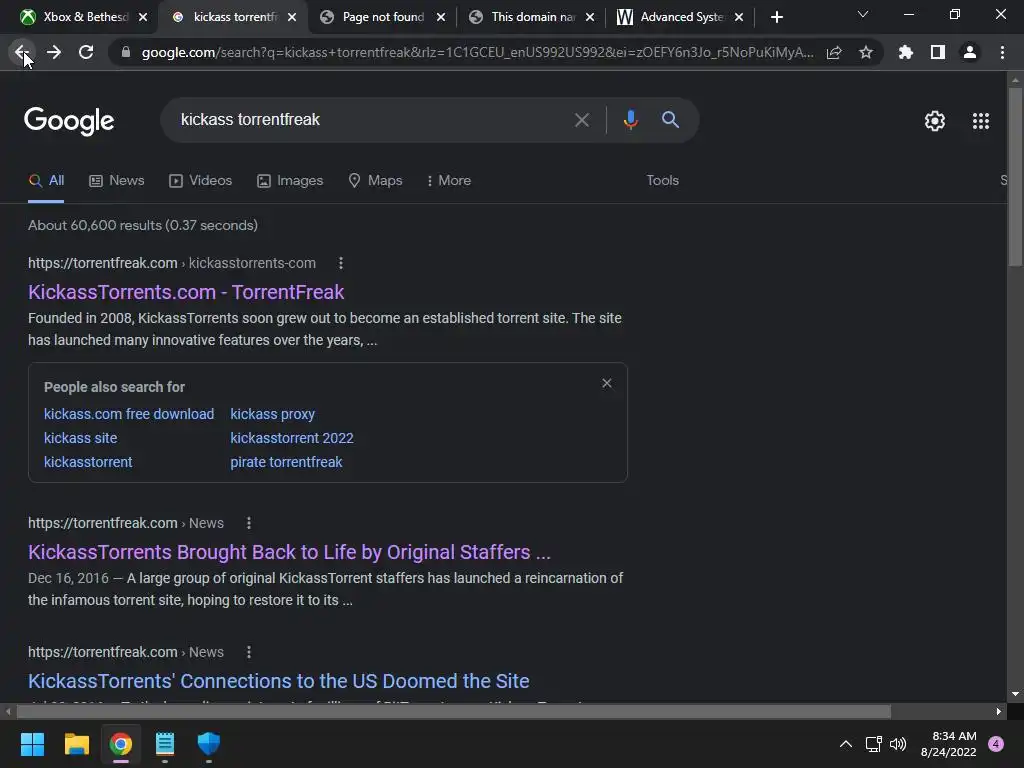Screen dimensions: 1024x768
Task: Click the scroll down arrow
Action: coord(1015,694)
